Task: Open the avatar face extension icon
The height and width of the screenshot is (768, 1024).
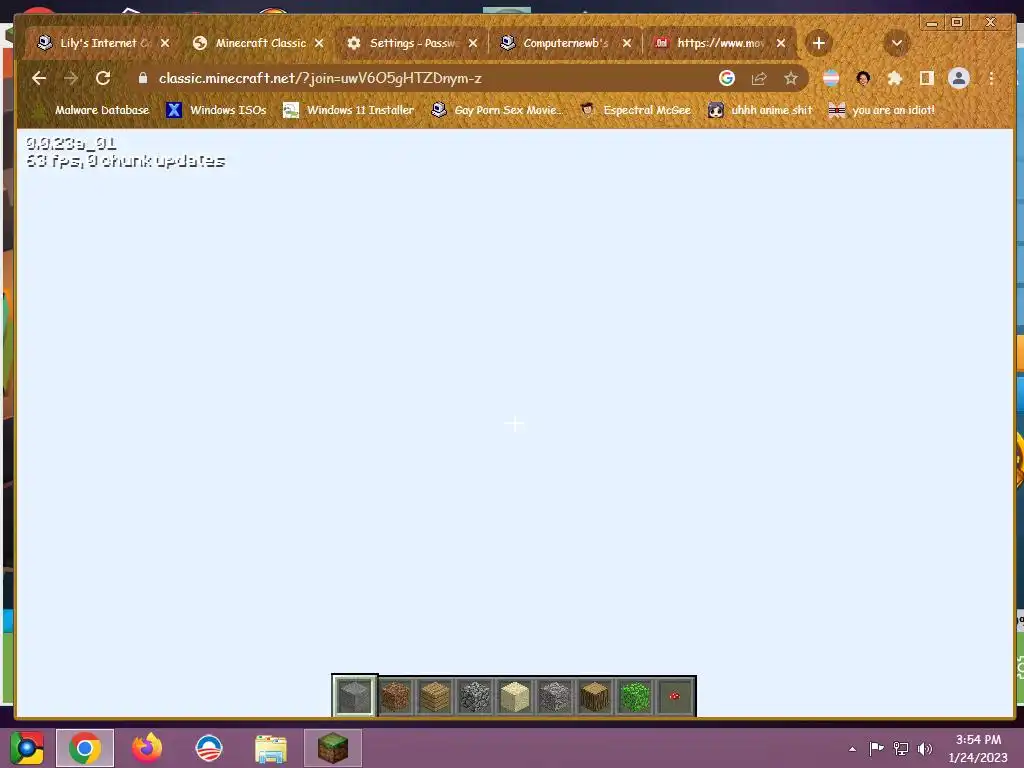Action: [863, 78]
